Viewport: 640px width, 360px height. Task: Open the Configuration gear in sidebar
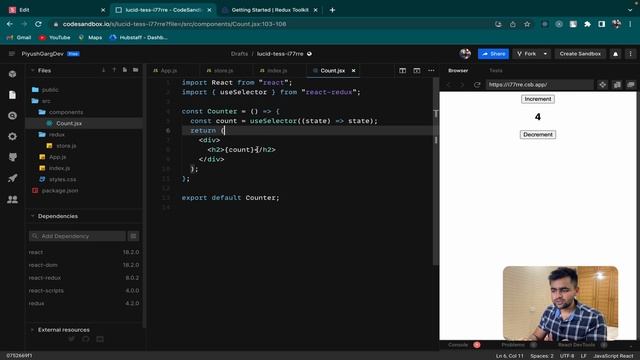[x=12, y=136]
